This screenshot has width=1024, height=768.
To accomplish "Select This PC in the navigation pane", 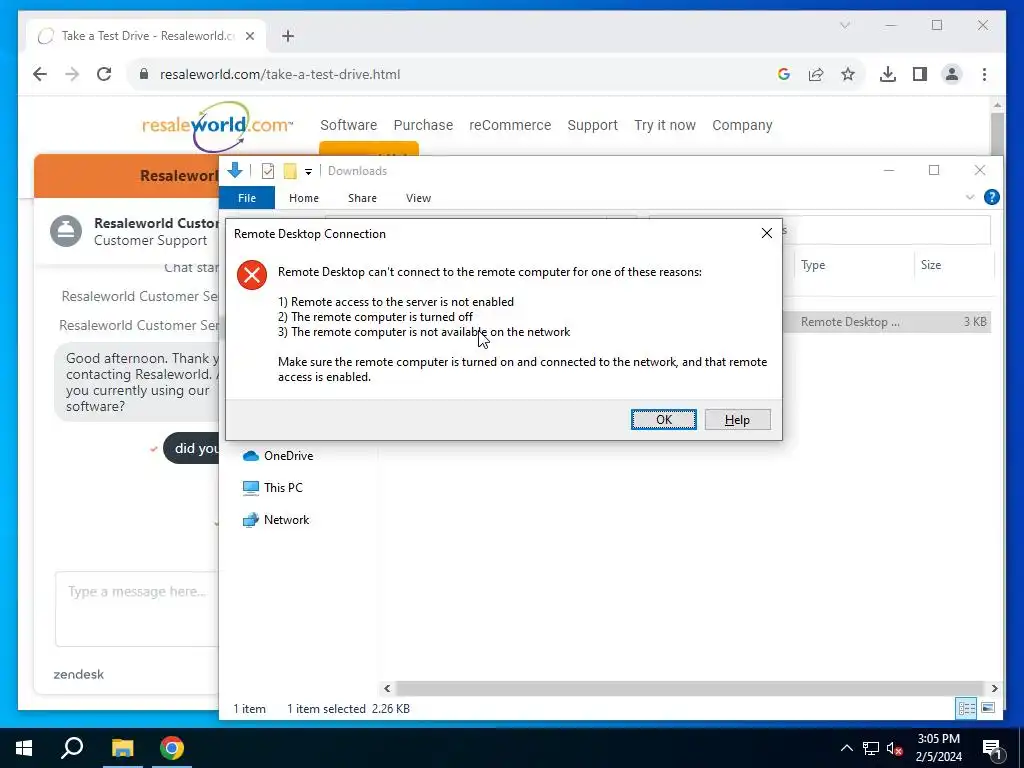I will [x=273, y=488].
